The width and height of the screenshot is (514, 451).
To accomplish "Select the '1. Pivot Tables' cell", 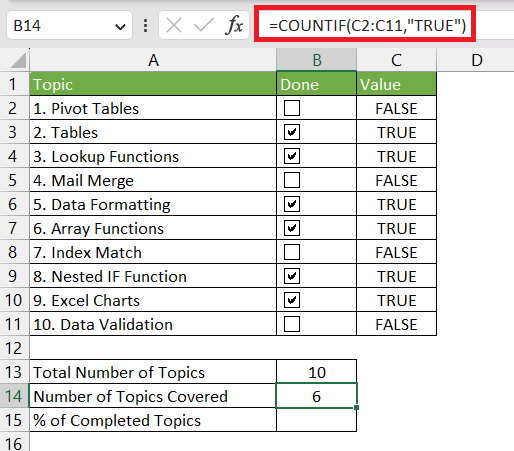I will coord(153,108).
